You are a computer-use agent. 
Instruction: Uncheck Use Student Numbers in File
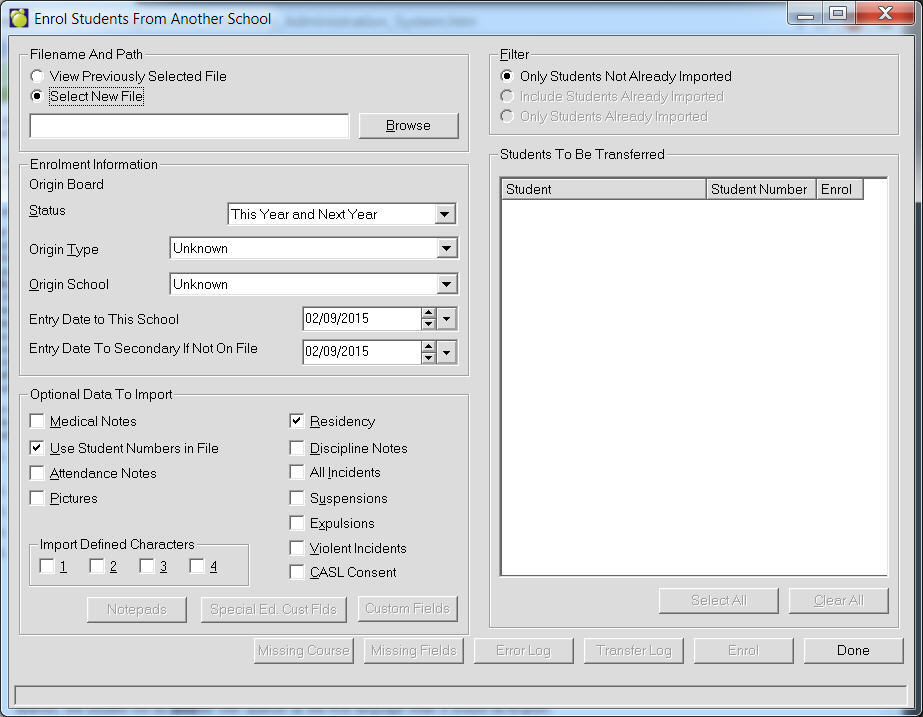pyautogui.click(x=37, y=448)
